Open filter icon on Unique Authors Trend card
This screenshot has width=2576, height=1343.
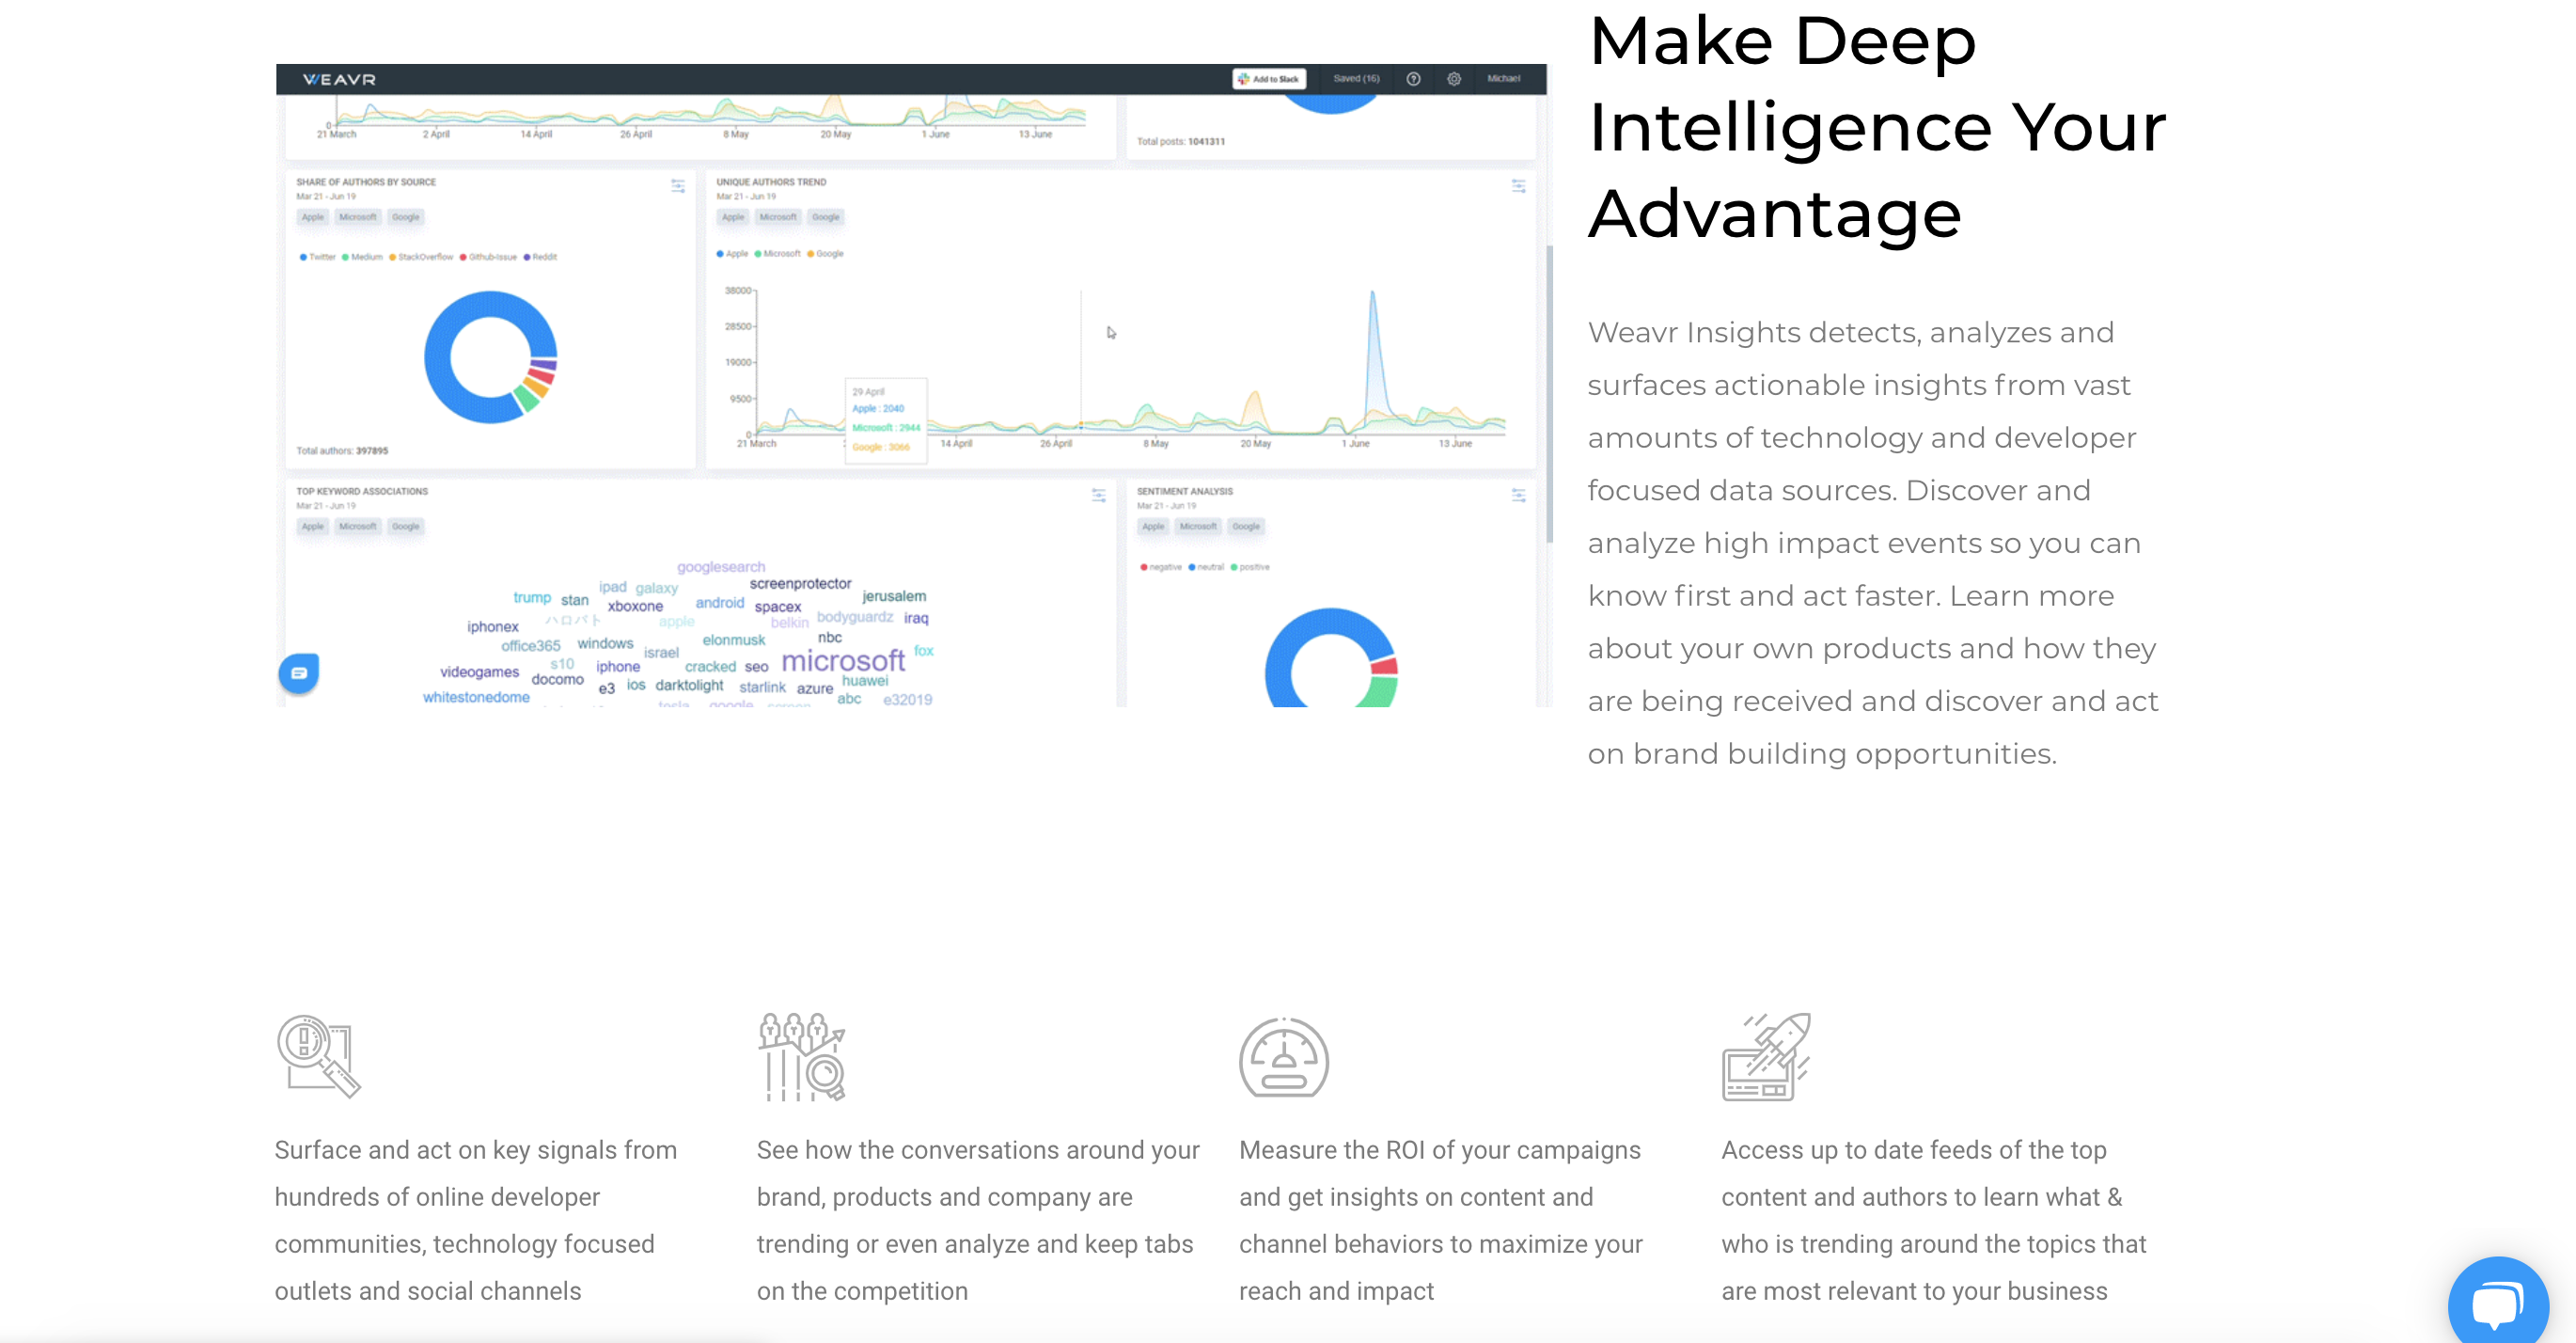pos(1518,186)
